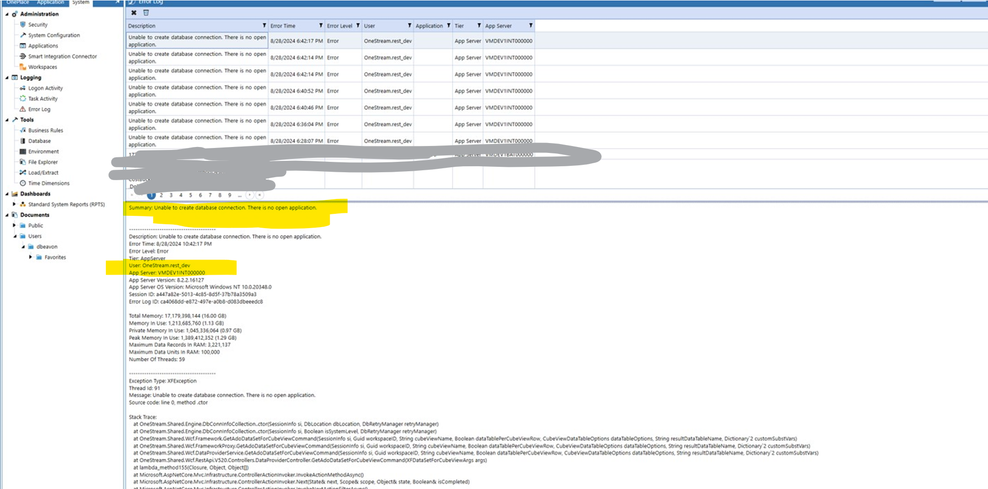This screenshot has height=489, width=988.
Task: Click the Logon Activity icon
Action: [x=23, y=88]
